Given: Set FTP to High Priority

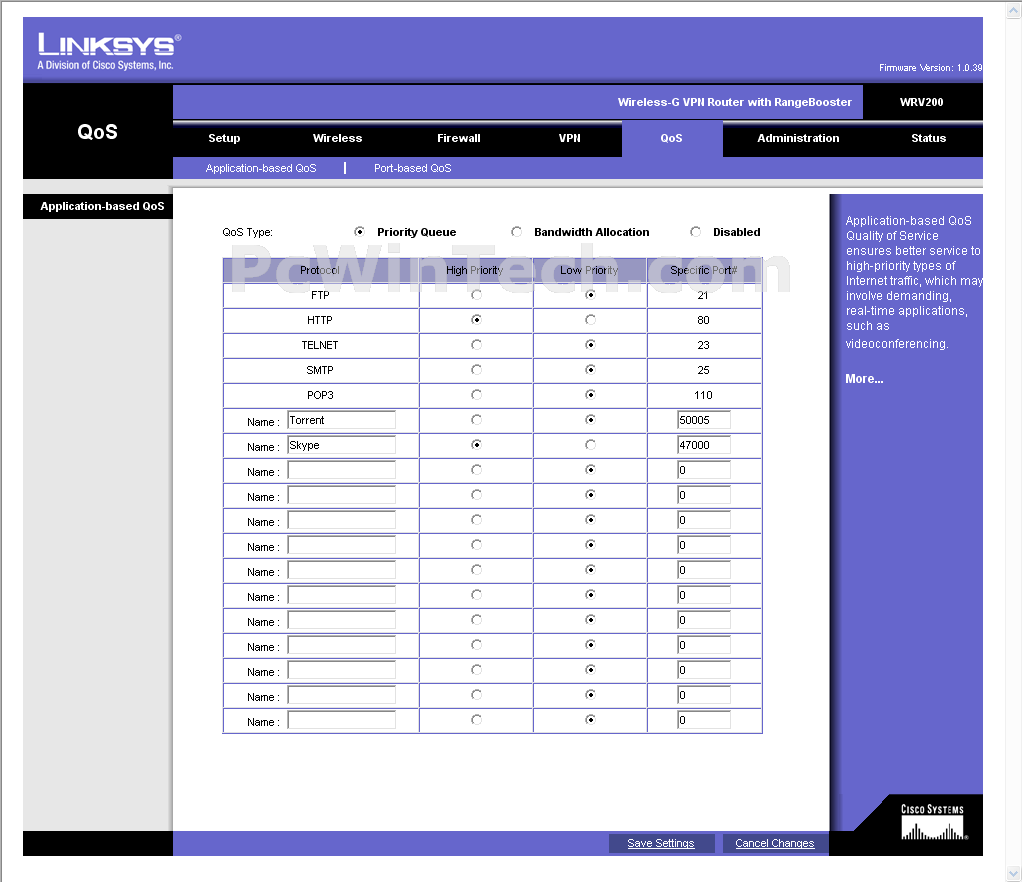Looking at the screenshot, I should click(x=476, y=295).
